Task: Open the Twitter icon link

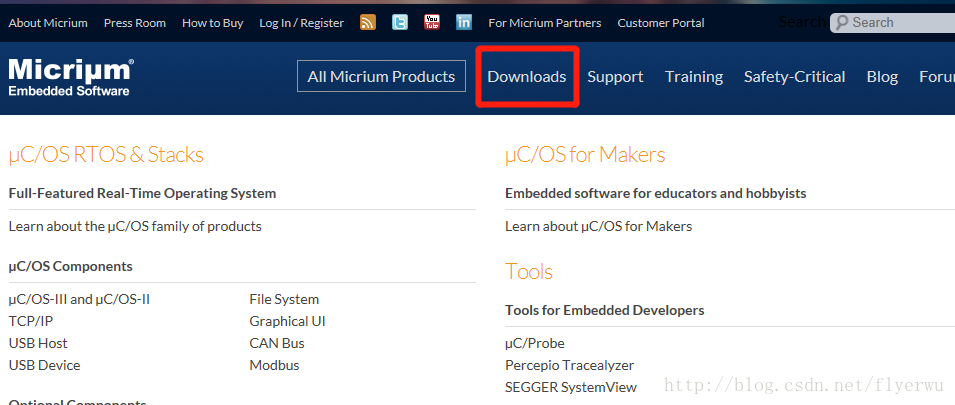Action: pos(400,23)
